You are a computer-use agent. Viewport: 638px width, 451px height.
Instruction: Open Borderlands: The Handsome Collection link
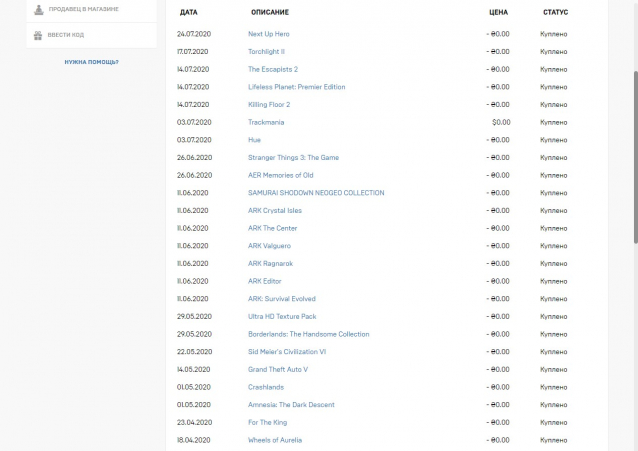coord(308,334)
